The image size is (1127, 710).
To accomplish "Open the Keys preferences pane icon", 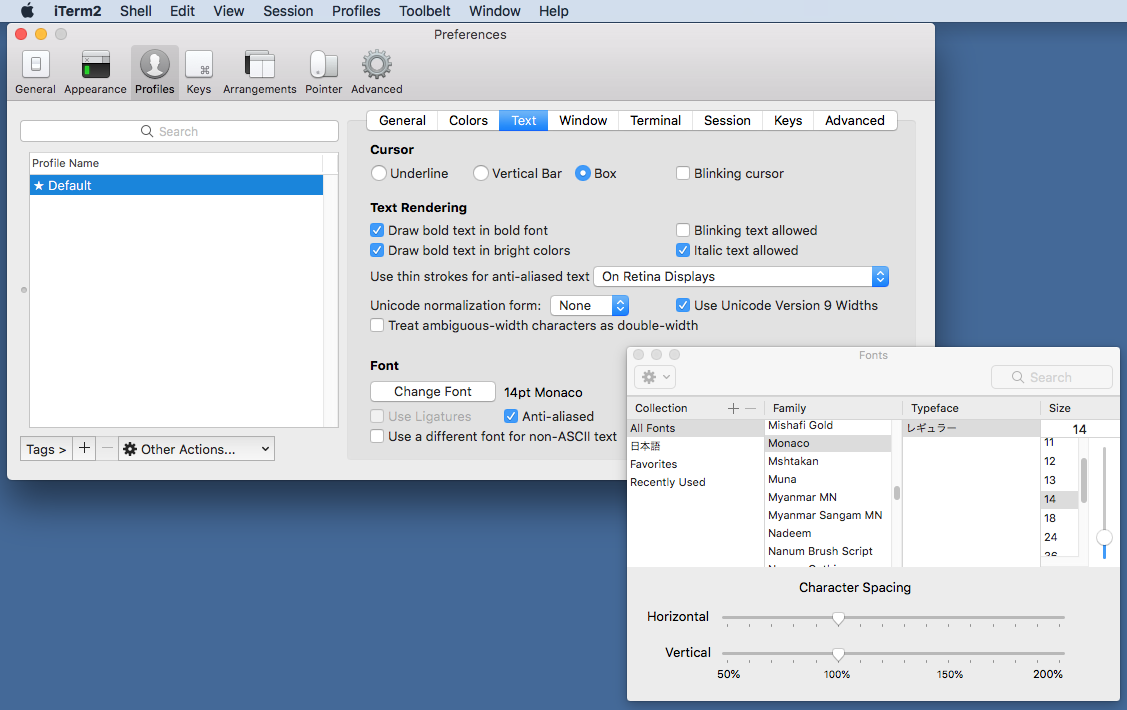I will point(198,72).
